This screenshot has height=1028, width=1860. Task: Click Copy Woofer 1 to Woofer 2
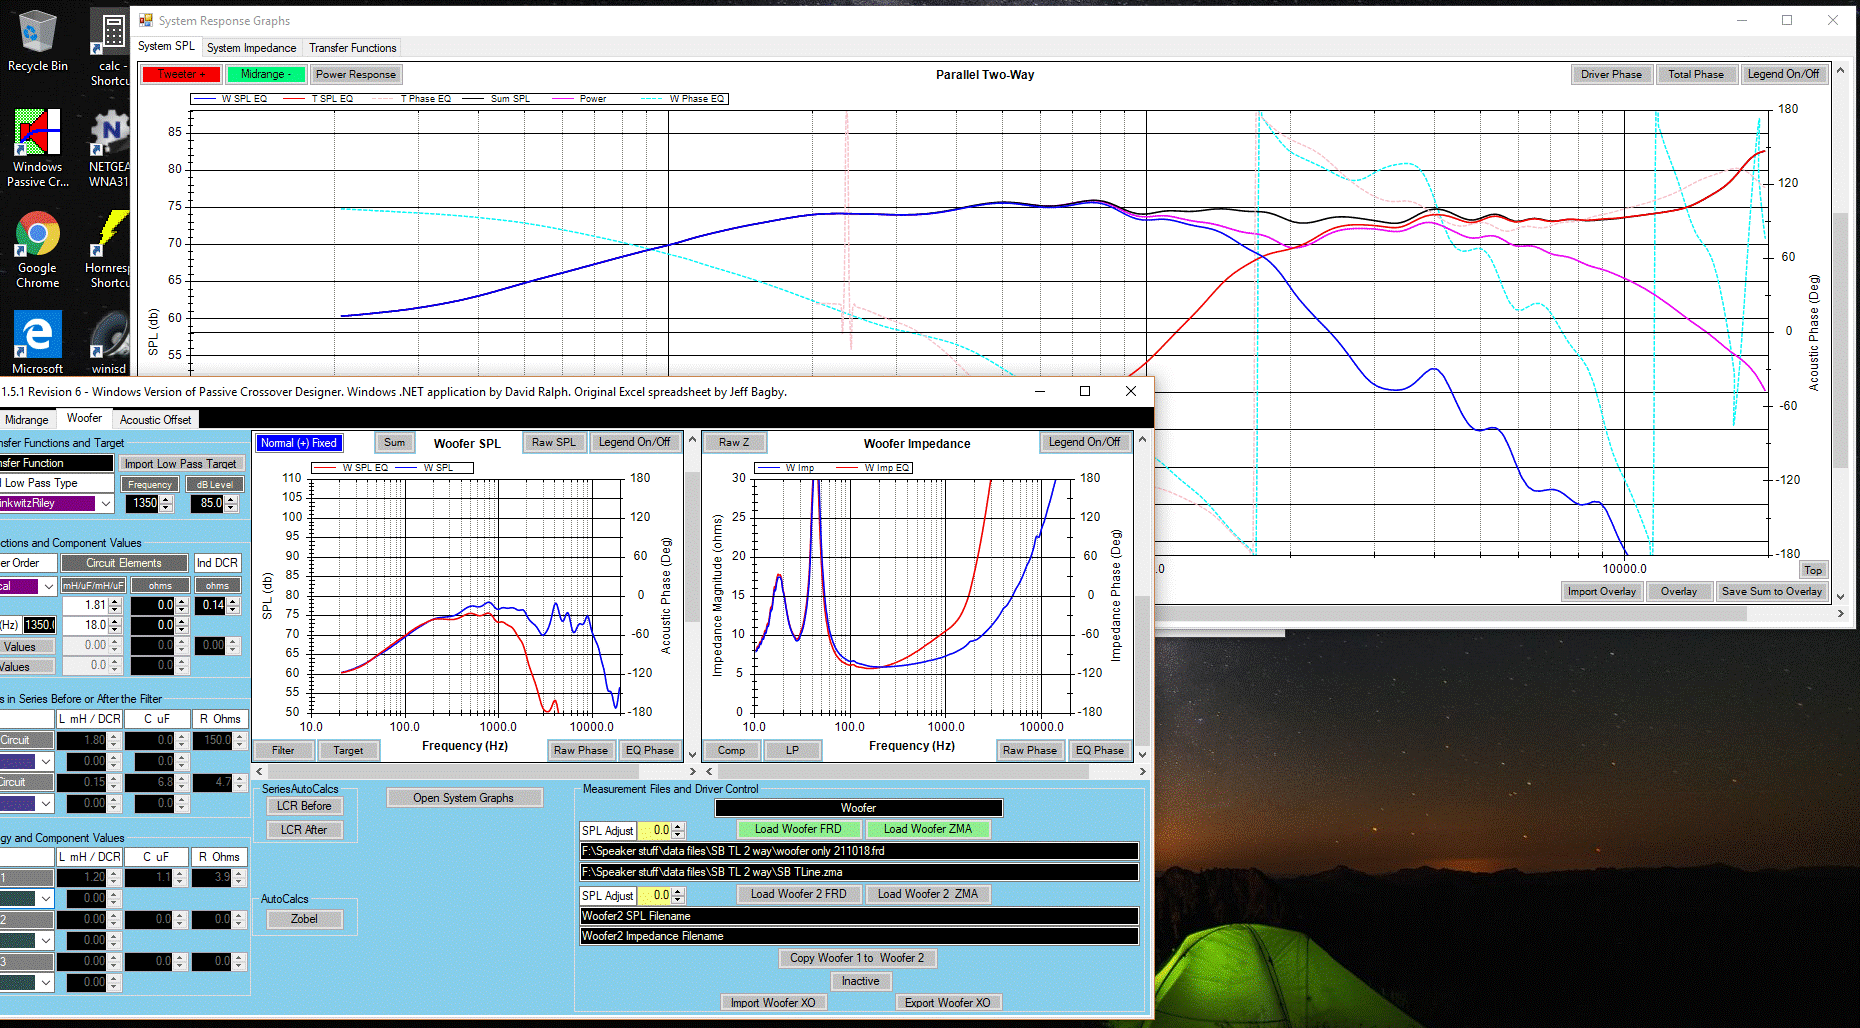tap(857, 958)
